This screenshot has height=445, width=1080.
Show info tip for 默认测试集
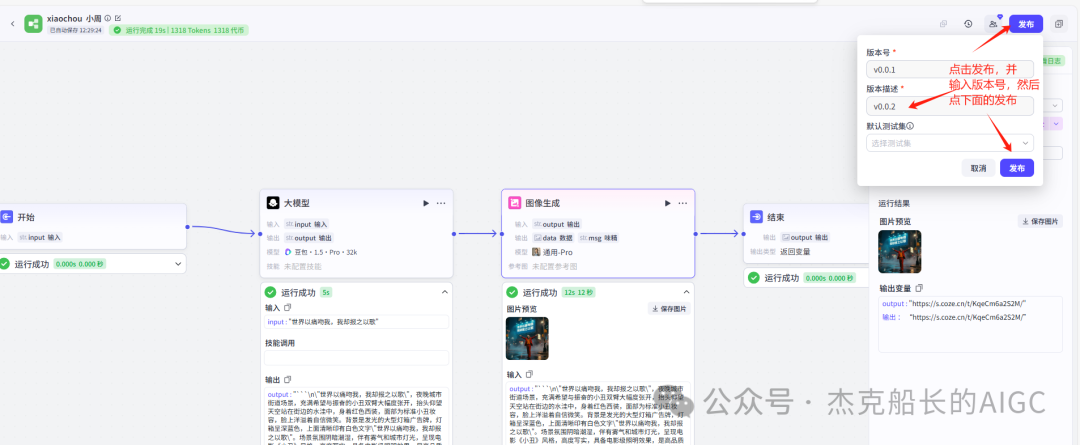(910, 126)
